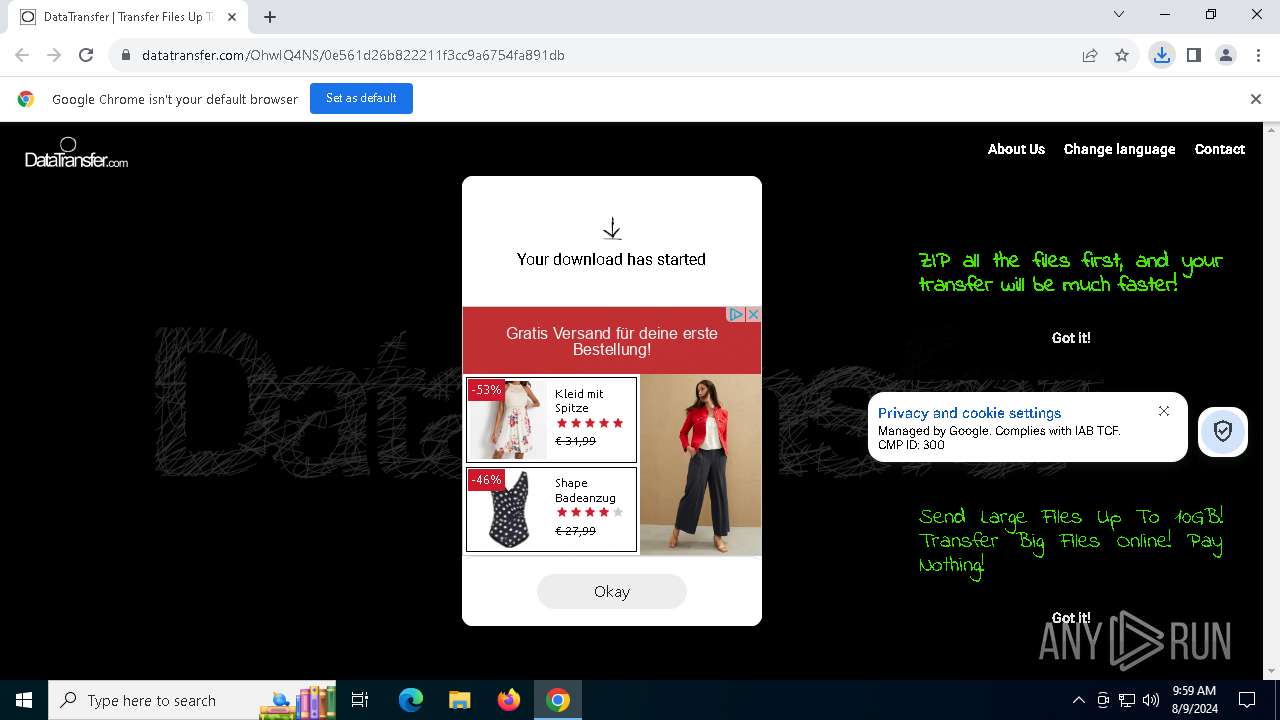1280x720 pixels.
Task: Dismiss the default browser info bar
Action: (1256, 99)
